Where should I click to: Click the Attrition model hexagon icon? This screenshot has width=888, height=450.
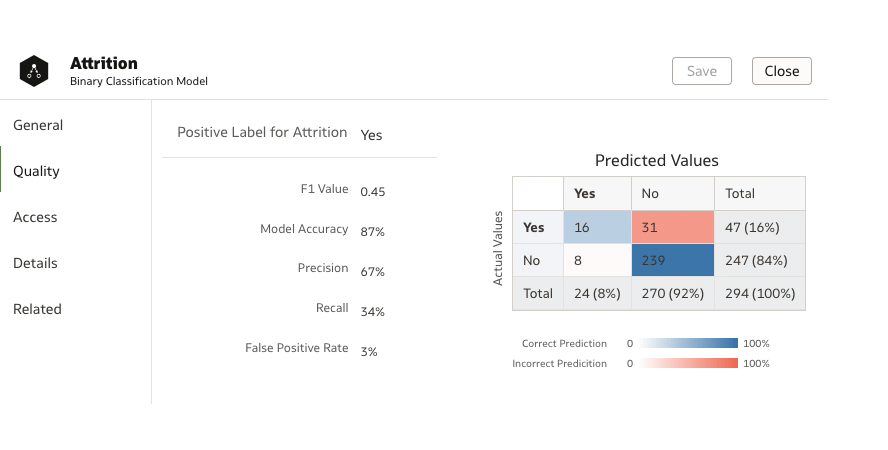click(x=34, y=71)
